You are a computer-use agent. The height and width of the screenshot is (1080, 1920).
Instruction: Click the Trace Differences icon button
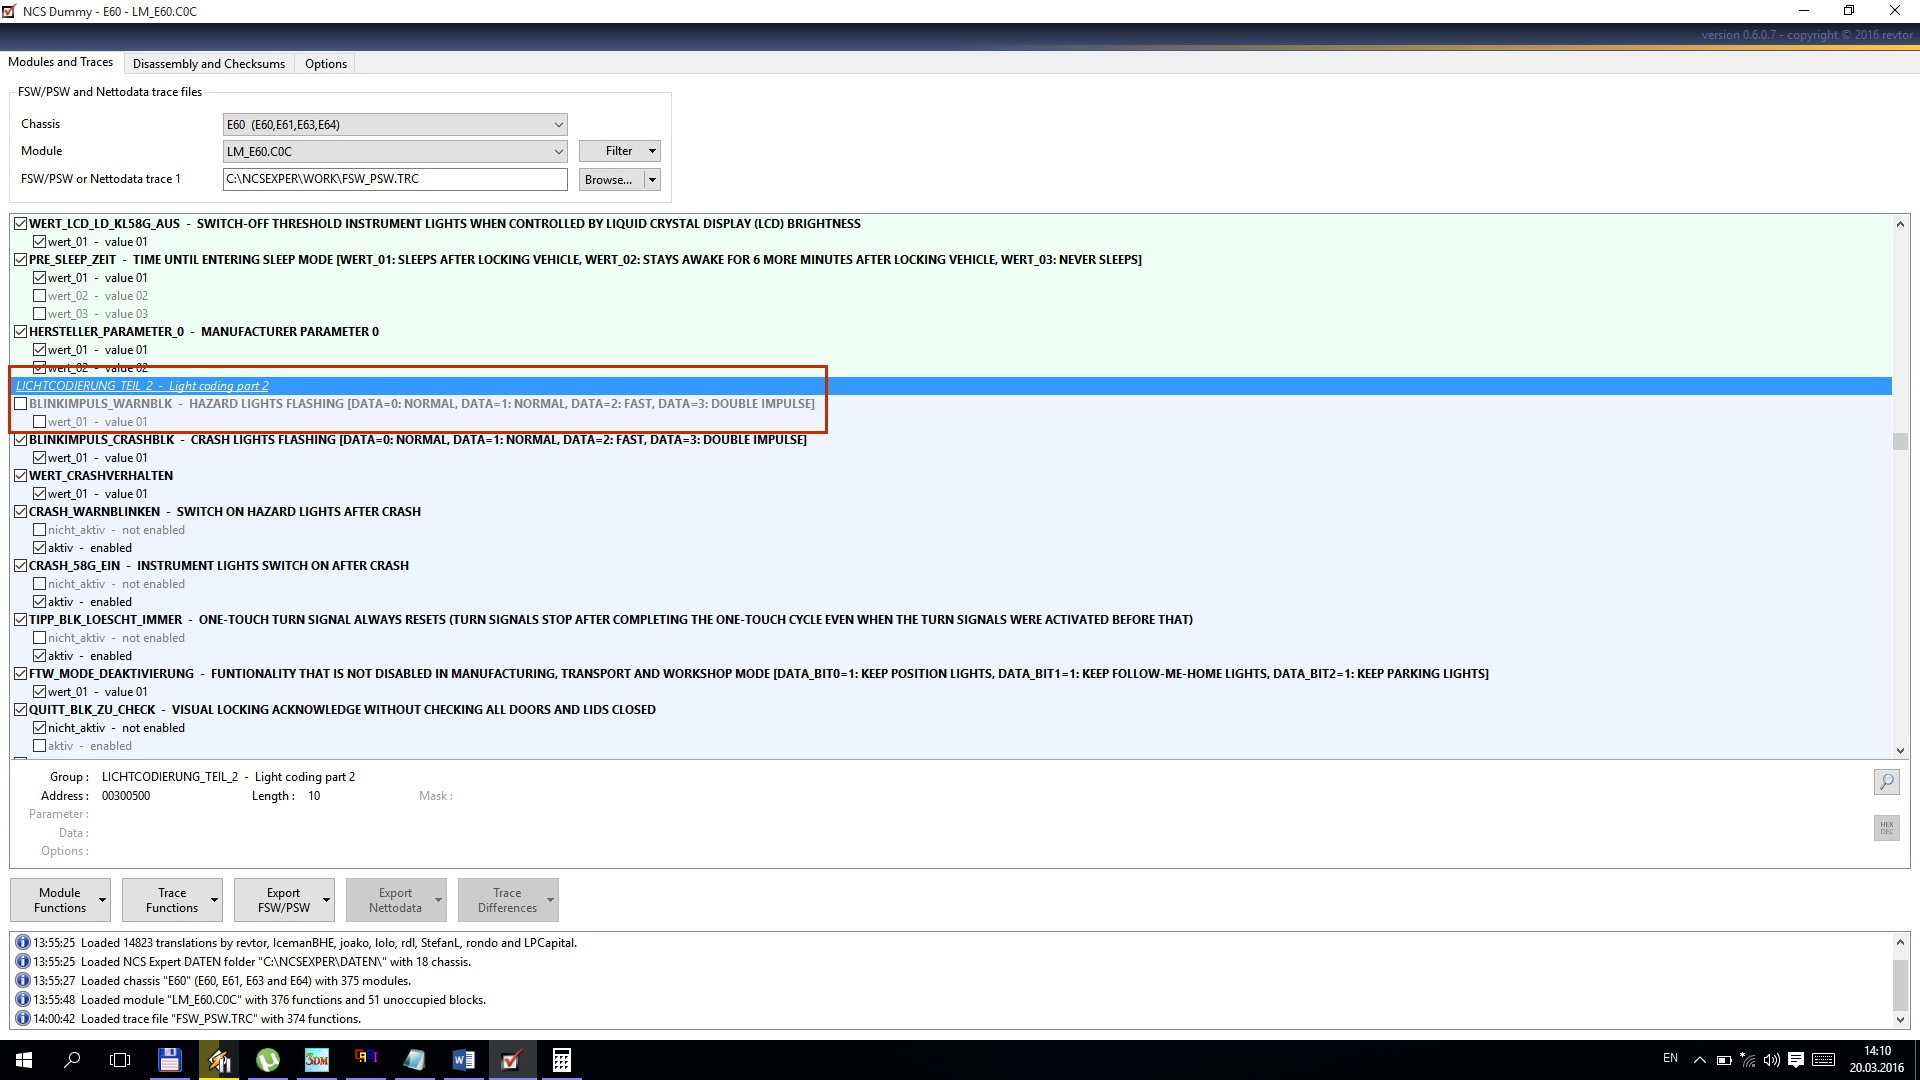coord(508,899)
